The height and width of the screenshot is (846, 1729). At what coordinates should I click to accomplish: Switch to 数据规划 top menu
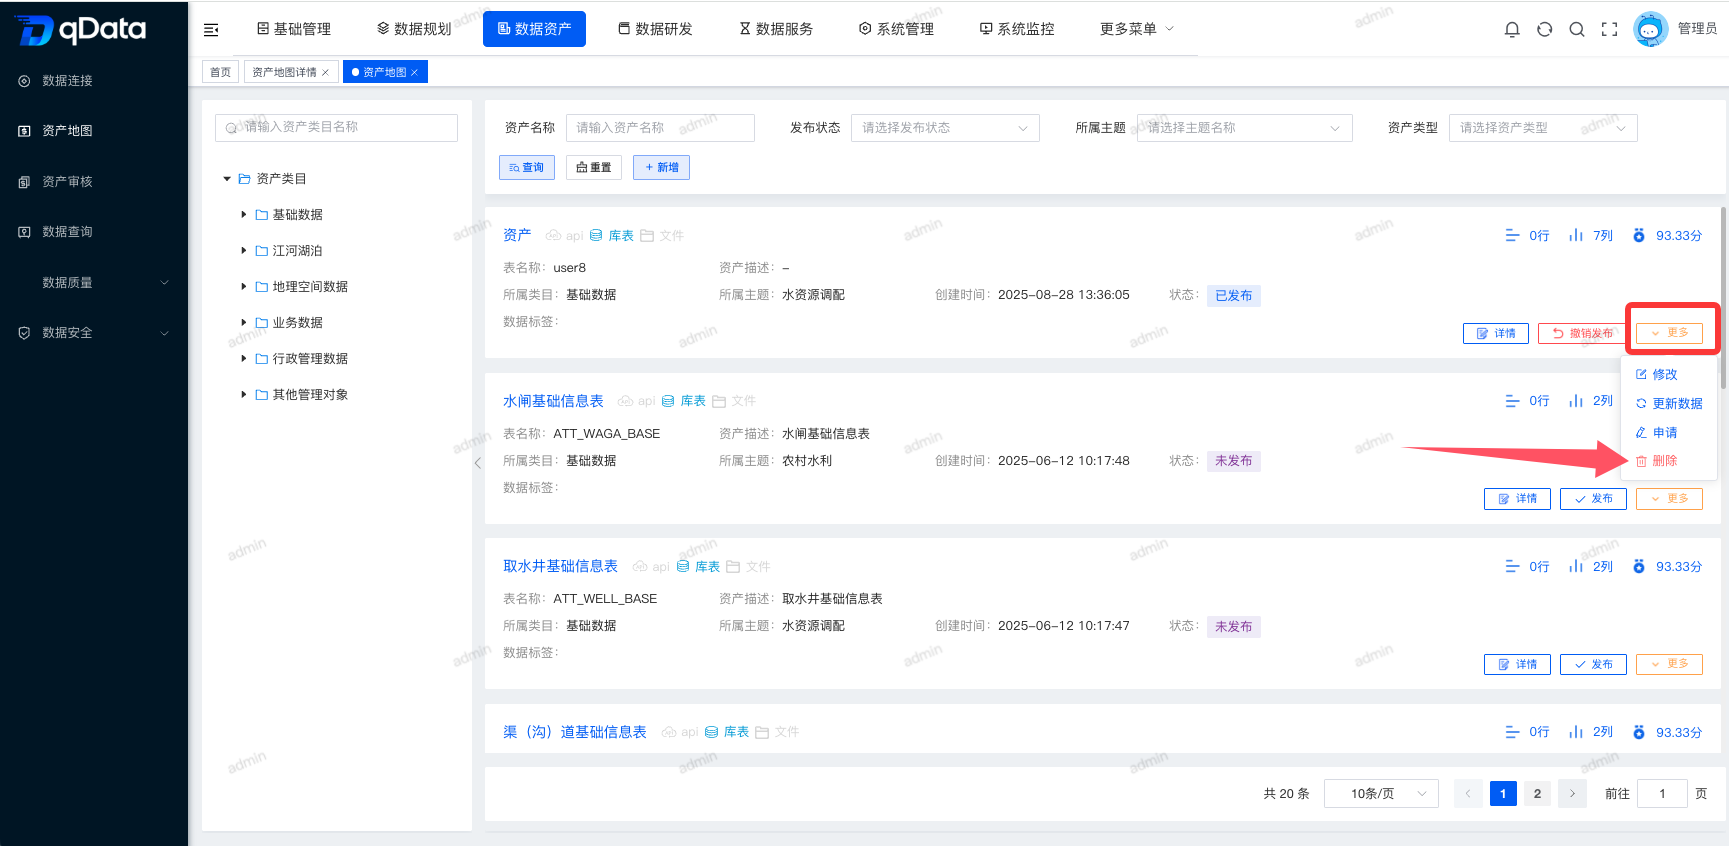(x=414, y=29)
